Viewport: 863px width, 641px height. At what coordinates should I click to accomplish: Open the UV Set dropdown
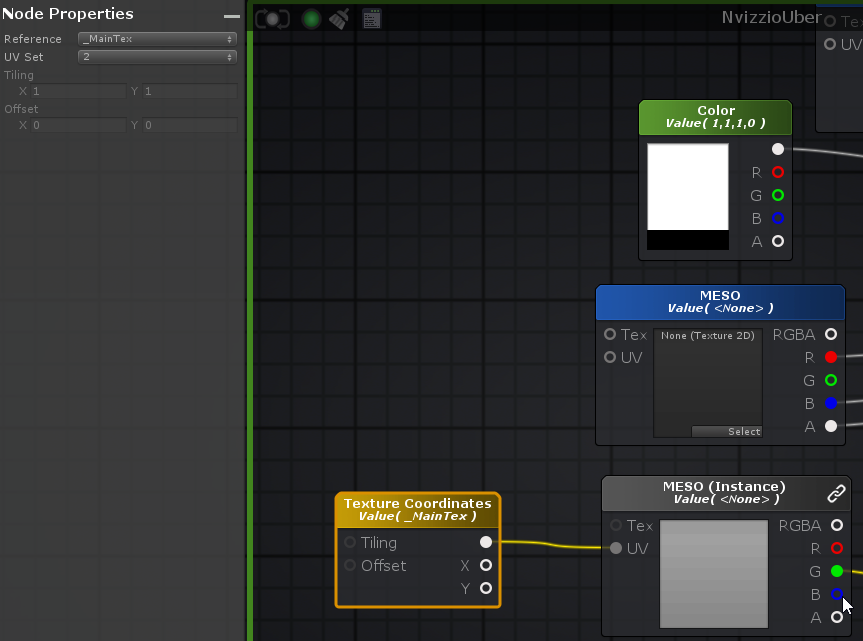point(156,57)
